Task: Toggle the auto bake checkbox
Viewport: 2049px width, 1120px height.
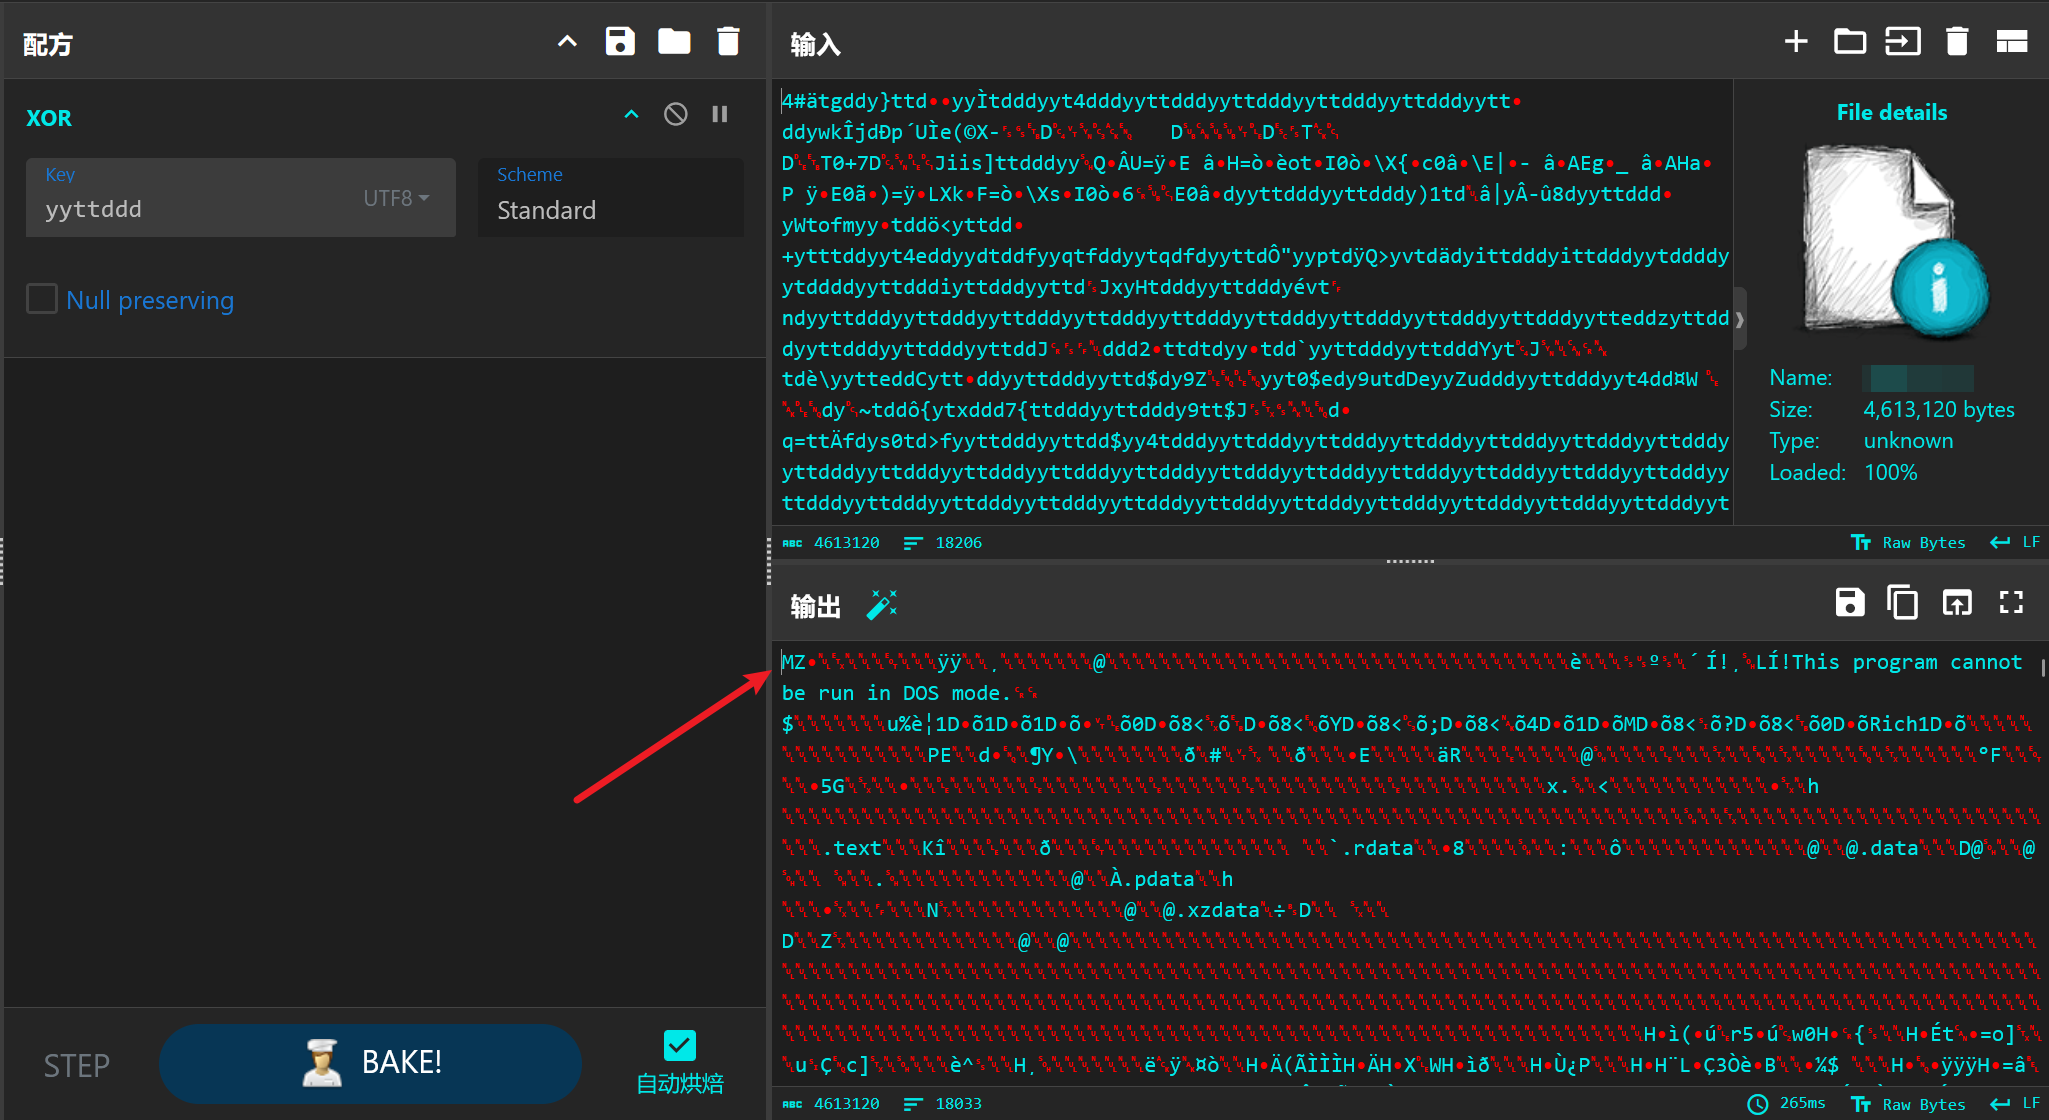Action: point(679,1046)
